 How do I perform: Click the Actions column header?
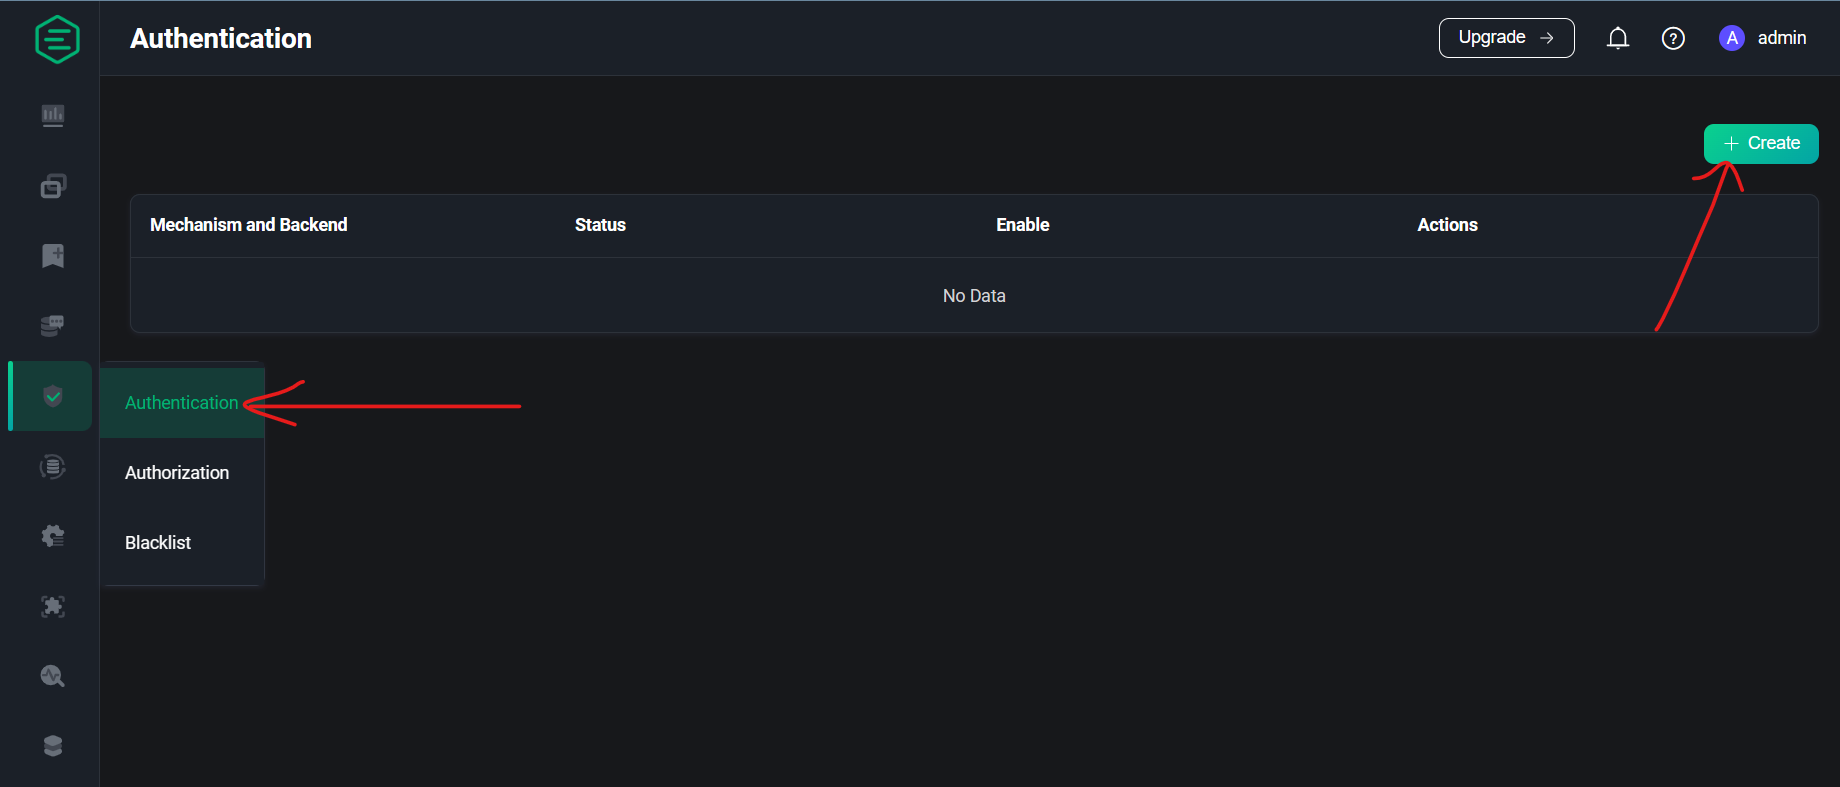tap(1447, 225)
